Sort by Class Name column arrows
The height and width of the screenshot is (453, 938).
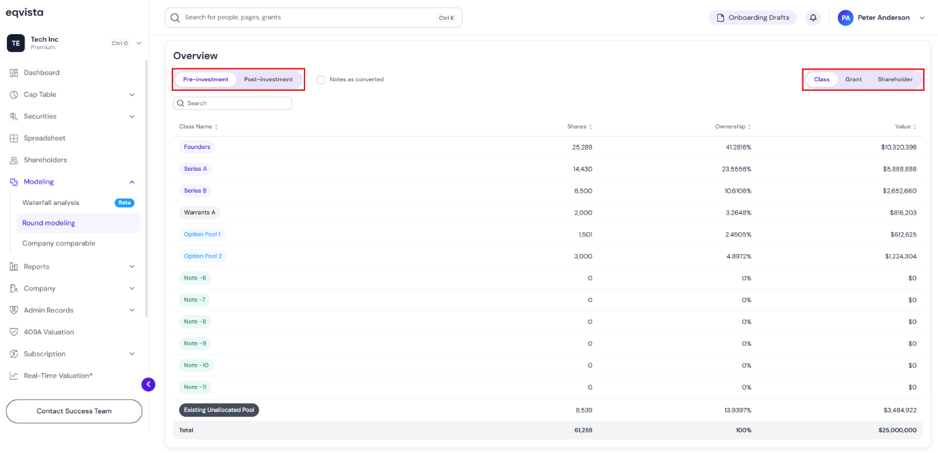pyautogui.click(x=217, y=127)
